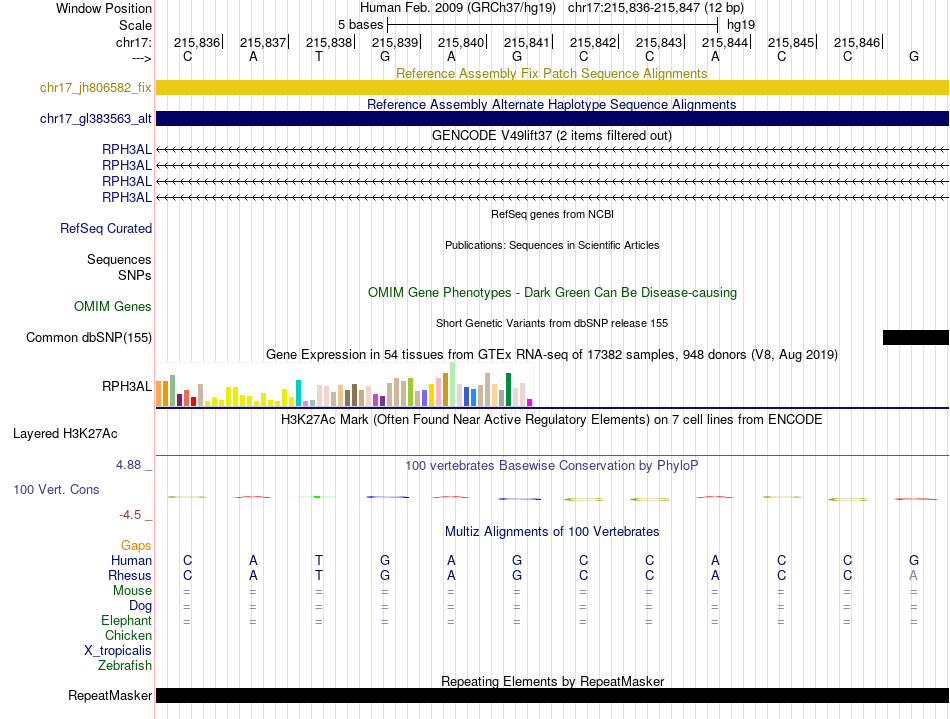The width and height of the screenshot is (950, 719).
Task: Open Short Genetic Variants from dbSNP release 155 title
Action: point(552,323)
